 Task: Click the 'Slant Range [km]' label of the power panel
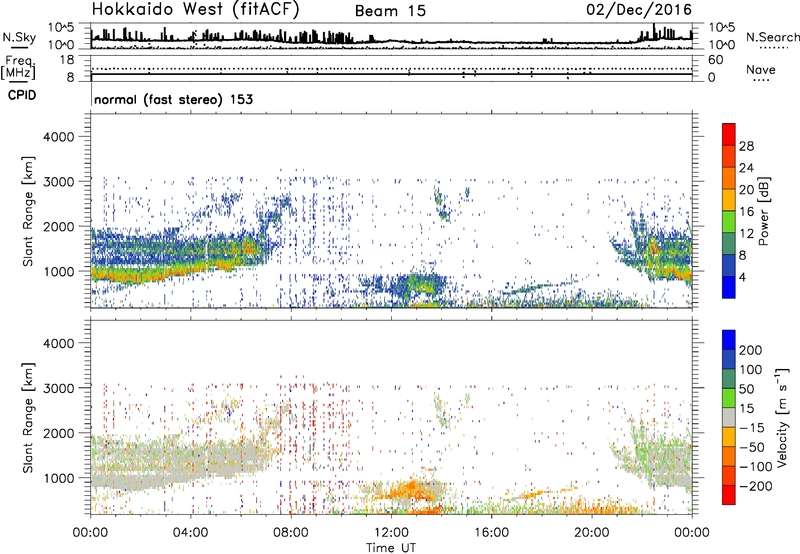point(28,211)
